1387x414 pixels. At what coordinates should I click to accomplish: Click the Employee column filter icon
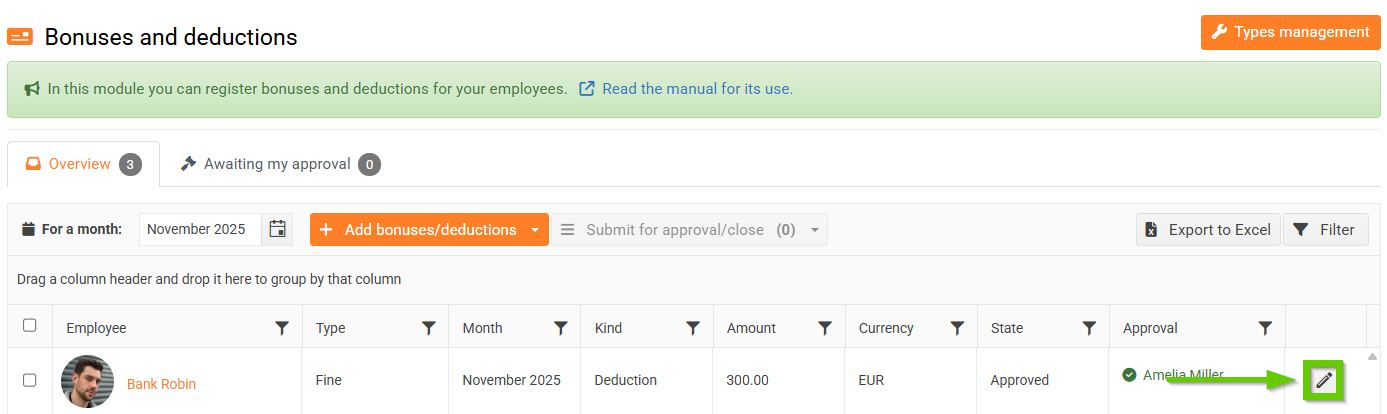coord(282,328)
